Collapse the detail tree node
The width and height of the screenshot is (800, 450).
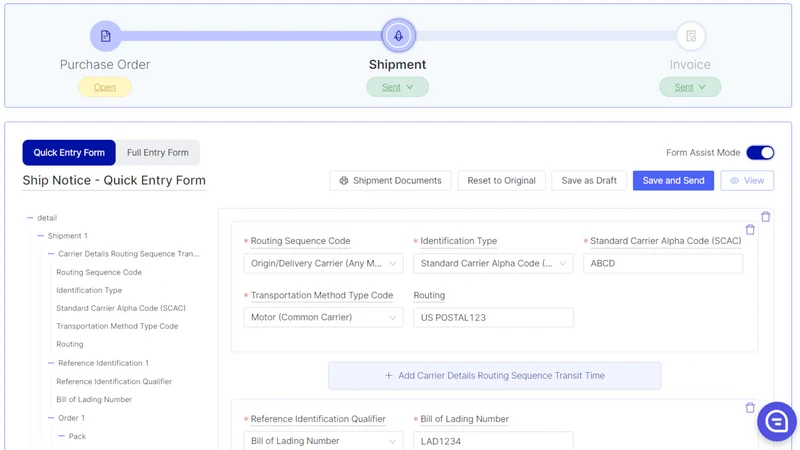(x=30, y=218)
